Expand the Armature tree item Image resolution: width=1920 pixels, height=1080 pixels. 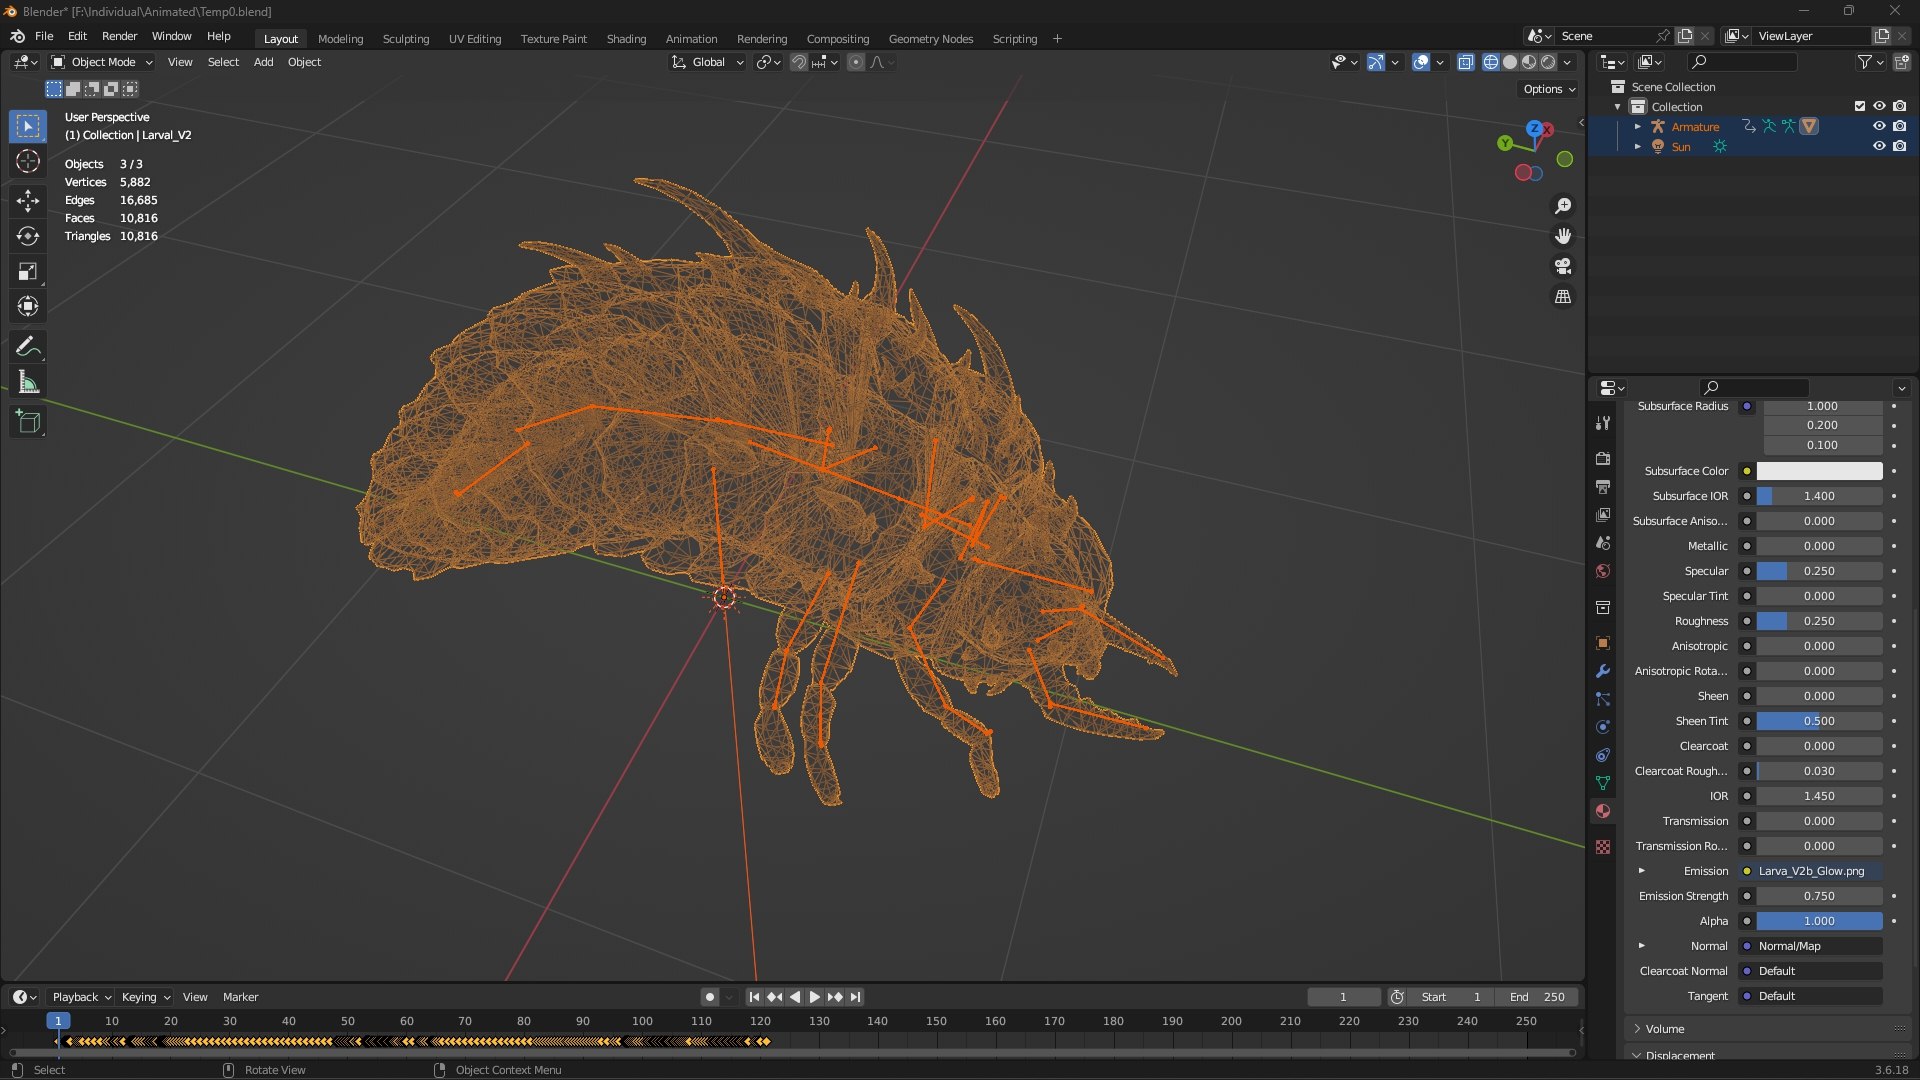tap(1637, 127)
